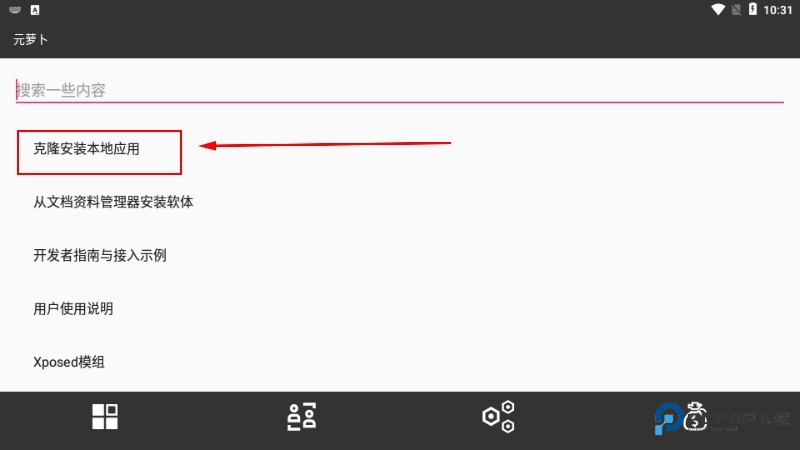Tap the 10:31 clock in status bar
800x450 pixels.
pos(778,10)
